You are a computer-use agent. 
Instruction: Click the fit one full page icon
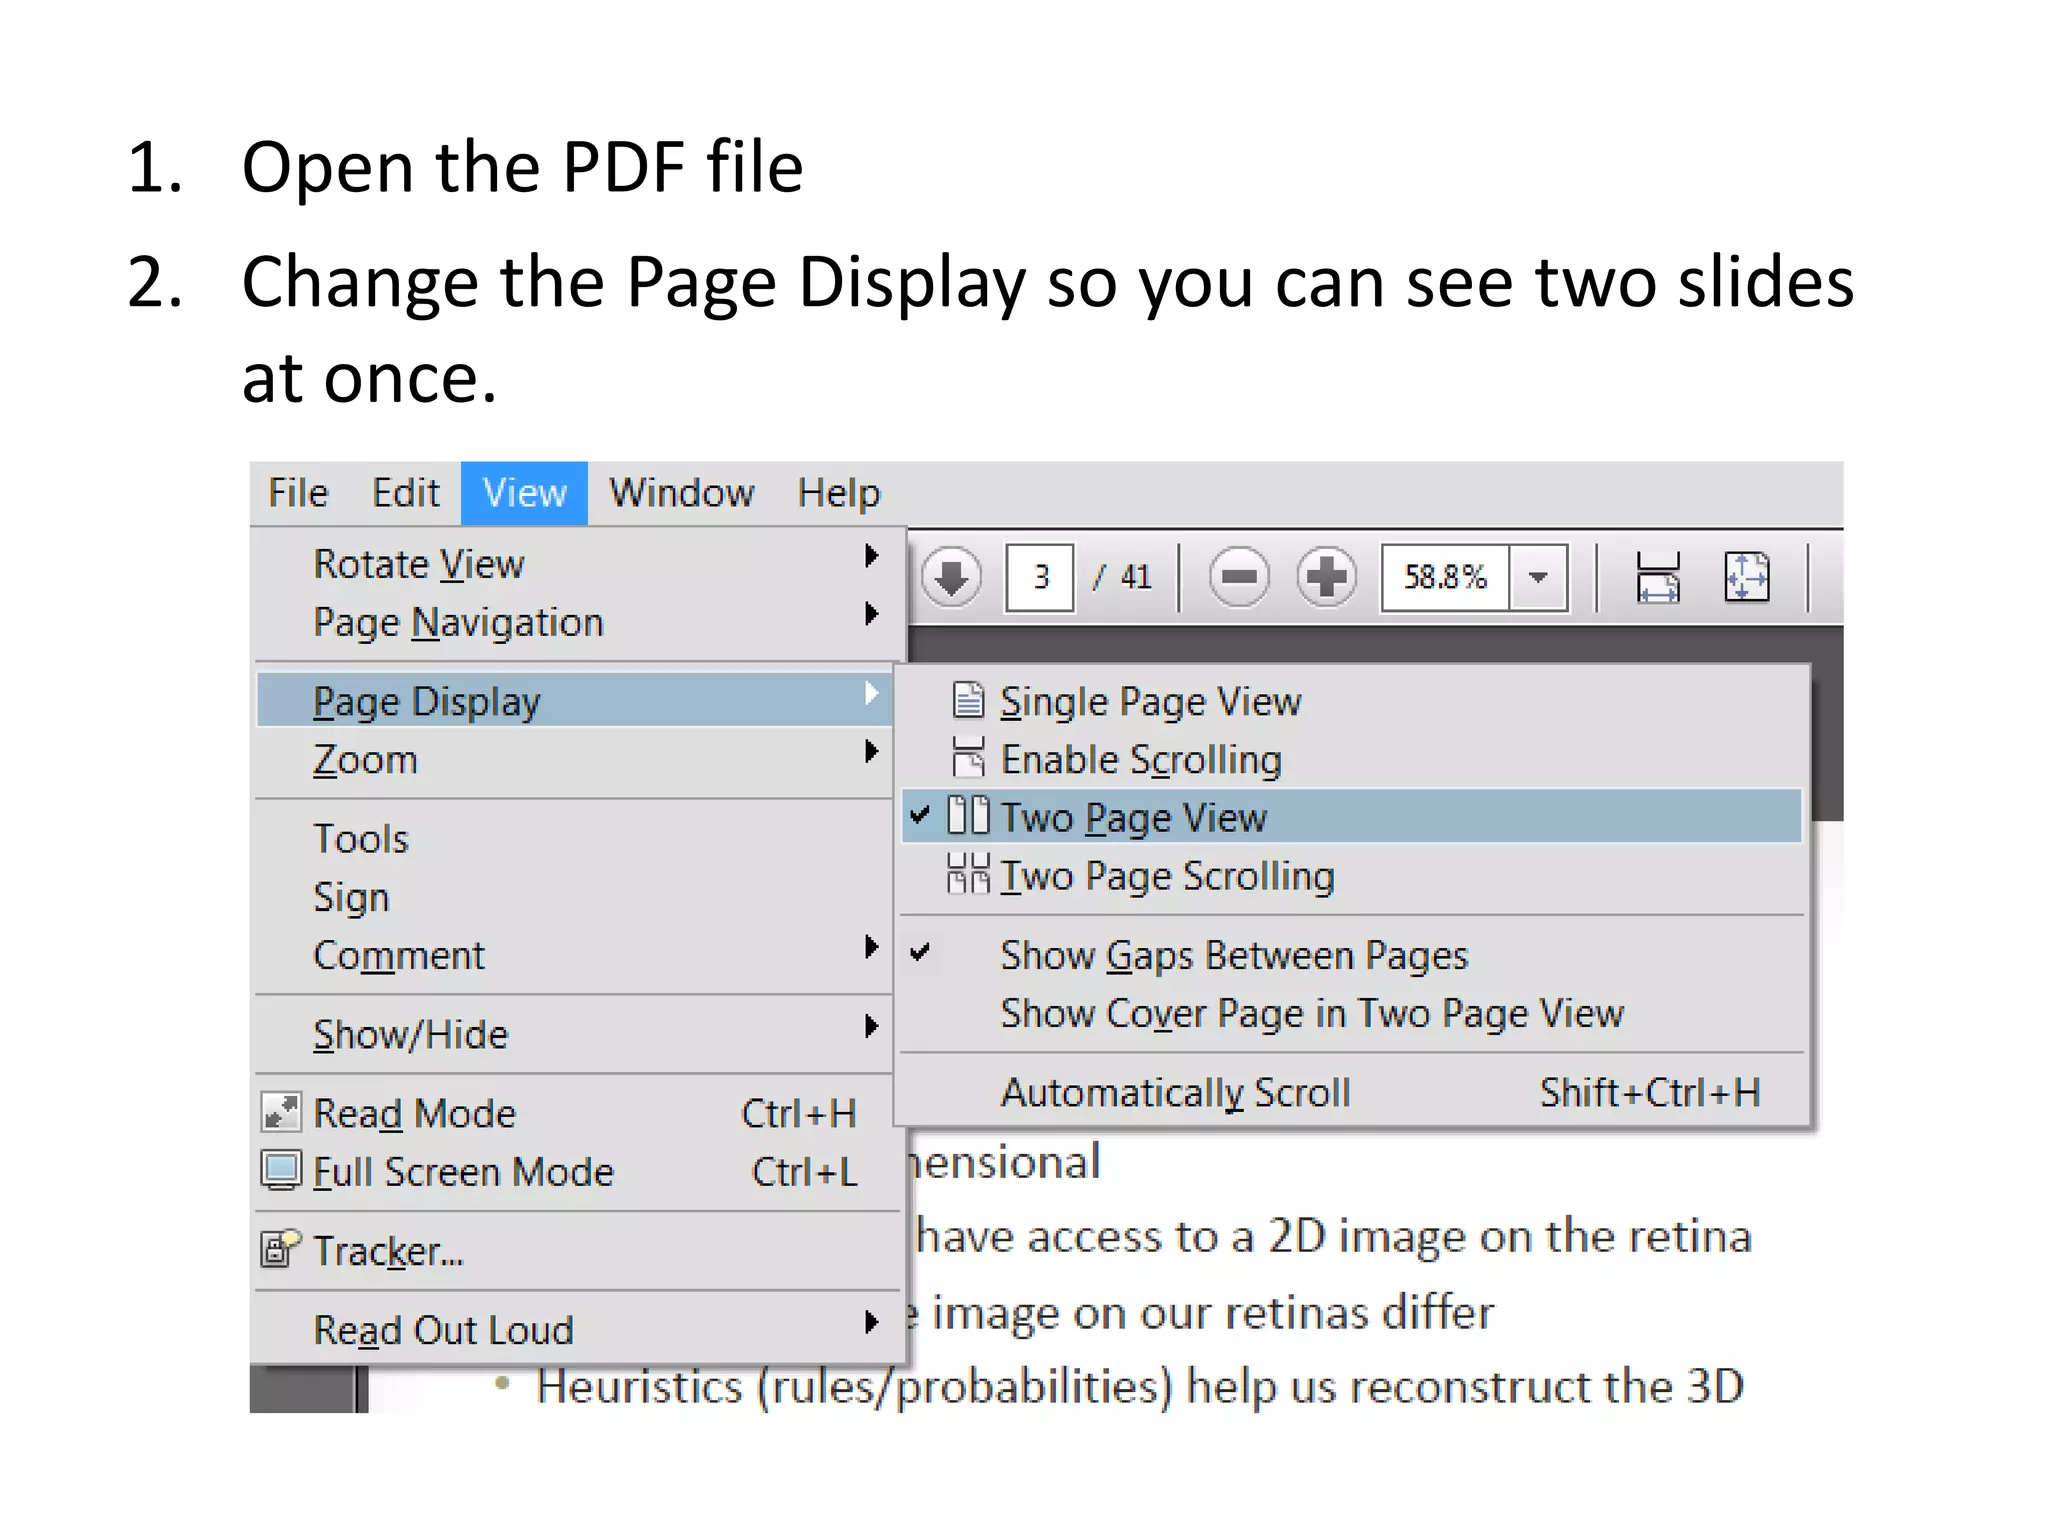click(1746, 577)
